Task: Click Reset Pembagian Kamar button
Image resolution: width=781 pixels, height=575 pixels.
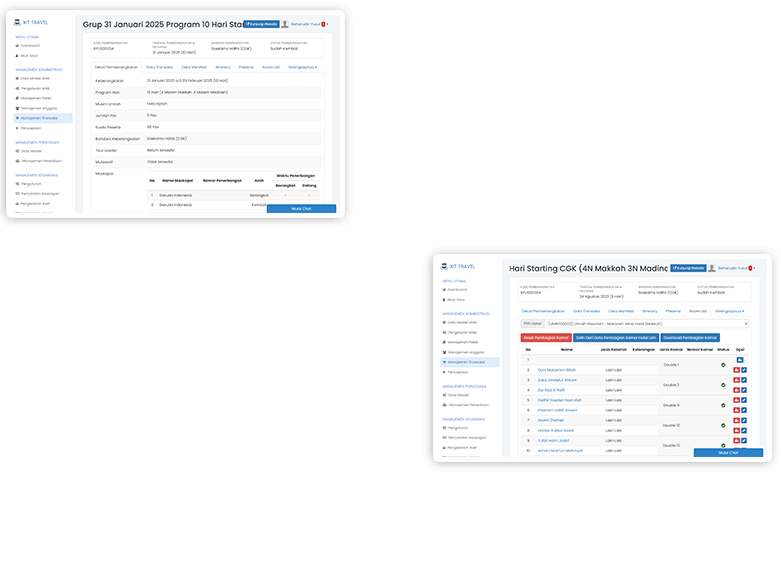Action: coord(545,337)
